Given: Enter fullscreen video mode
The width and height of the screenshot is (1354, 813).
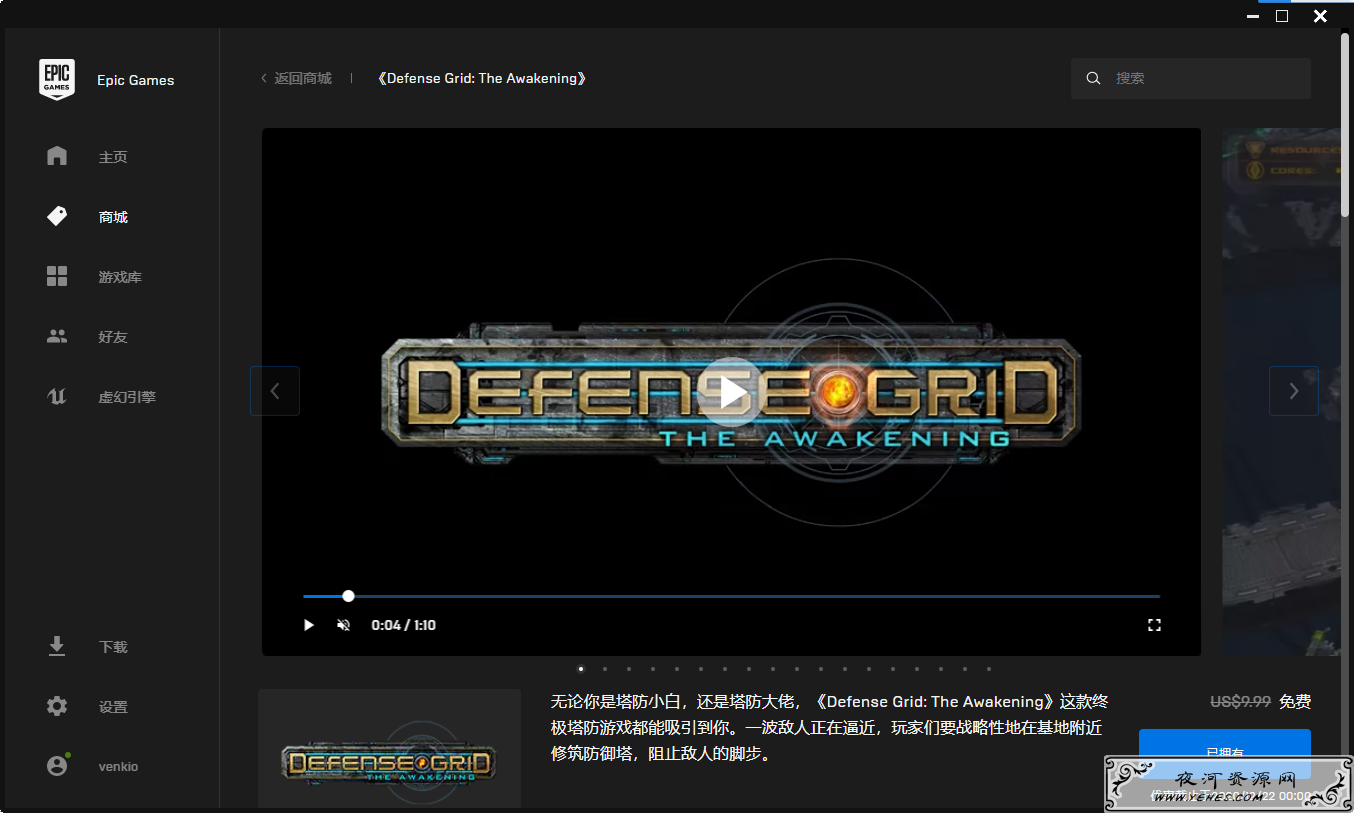Looking at the screenshot, I should coord(1154,625).
